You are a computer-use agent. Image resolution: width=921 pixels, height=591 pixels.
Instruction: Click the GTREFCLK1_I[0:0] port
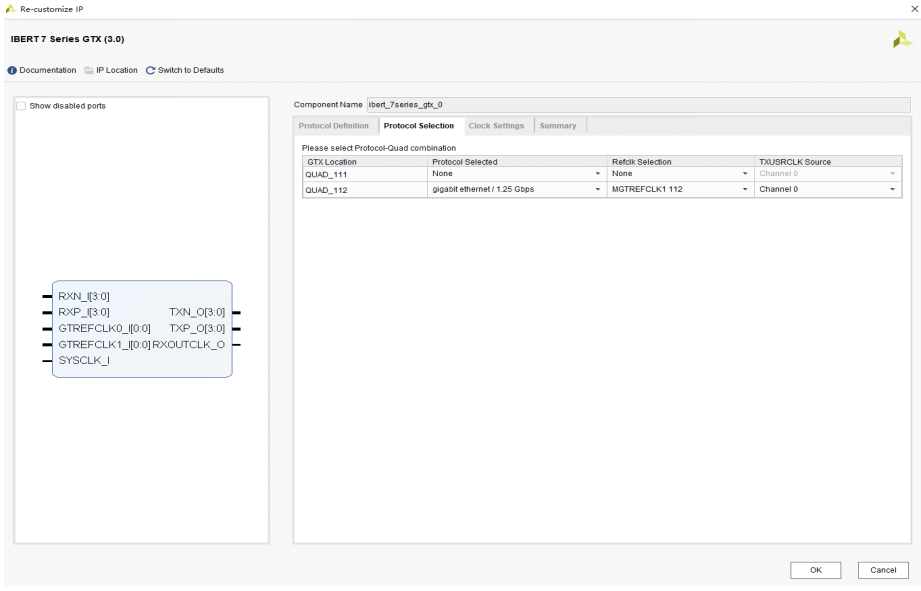(104, 344)
